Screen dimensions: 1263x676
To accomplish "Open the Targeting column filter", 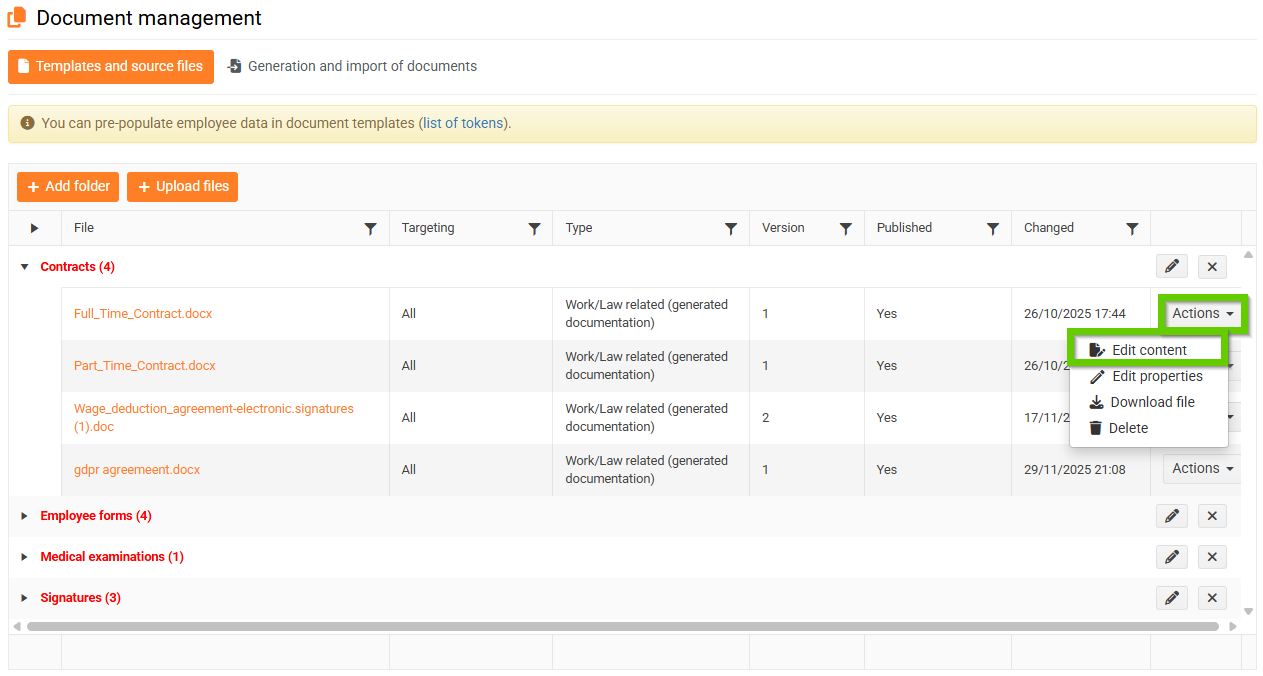I will (x=534, y=229).
